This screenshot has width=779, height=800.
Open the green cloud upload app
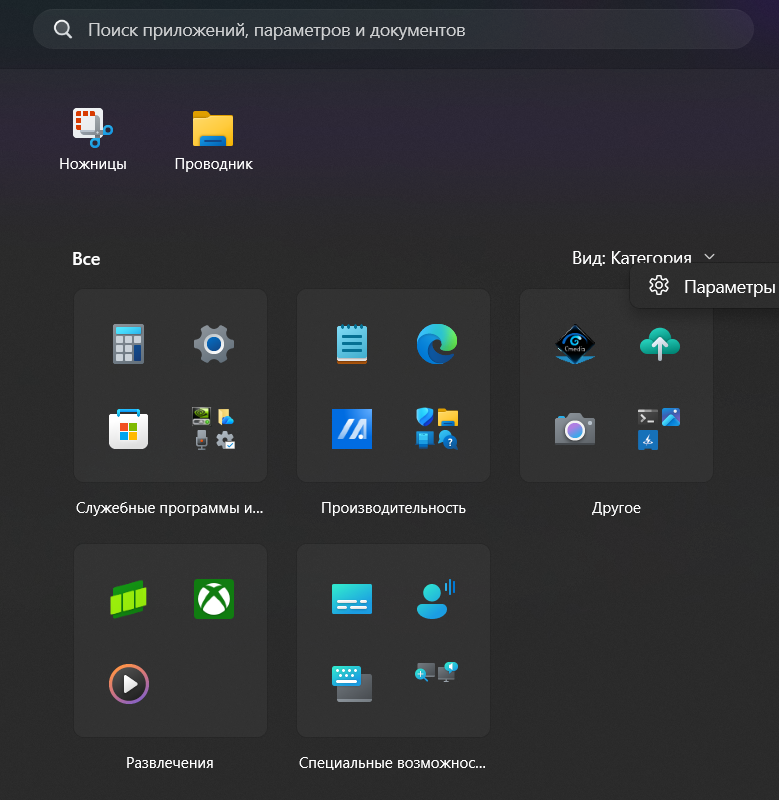pyautogui.click(x=660, y=344)
